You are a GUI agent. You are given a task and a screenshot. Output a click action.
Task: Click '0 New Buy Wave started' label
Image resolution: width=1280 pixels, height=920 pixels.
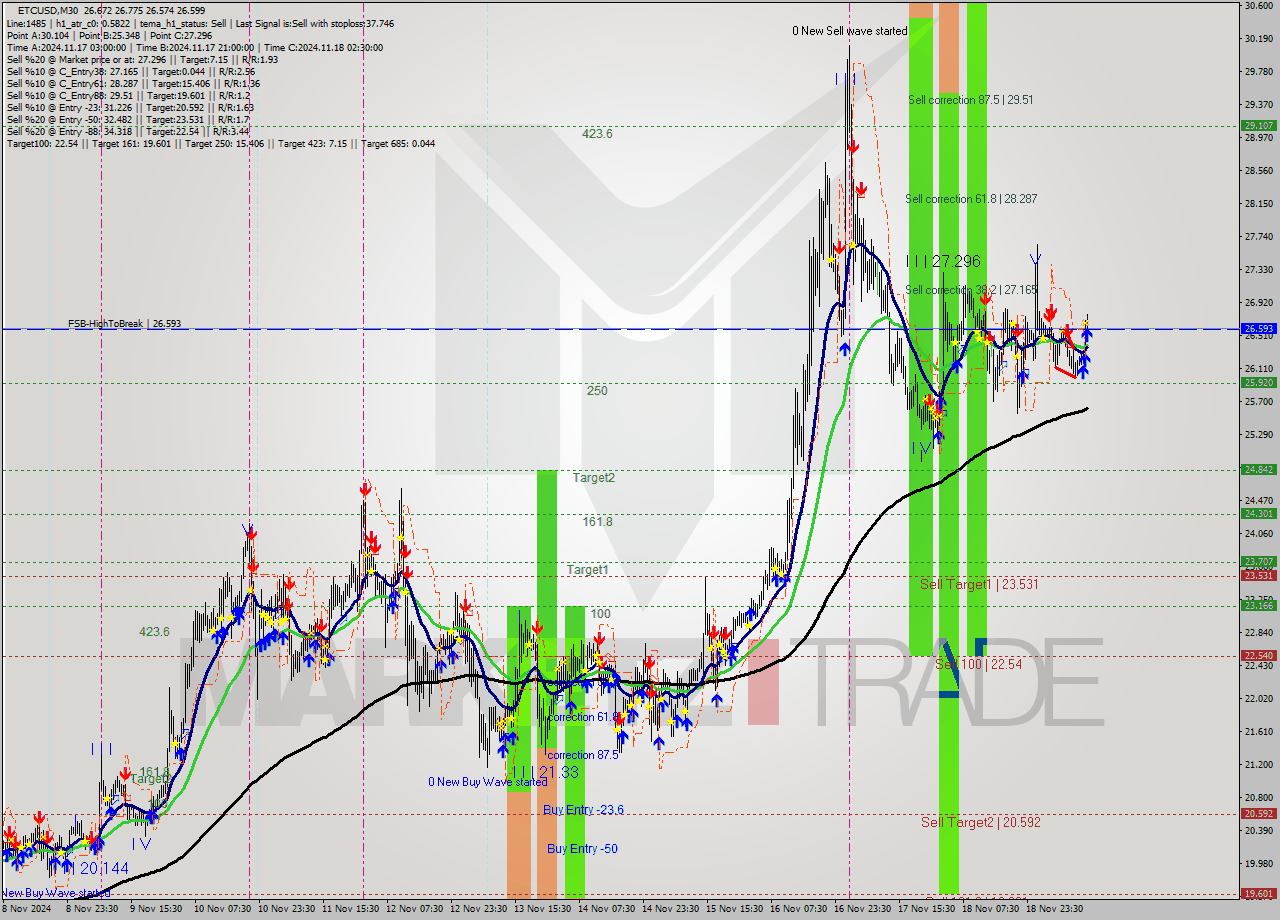click(x=487, y=782)
